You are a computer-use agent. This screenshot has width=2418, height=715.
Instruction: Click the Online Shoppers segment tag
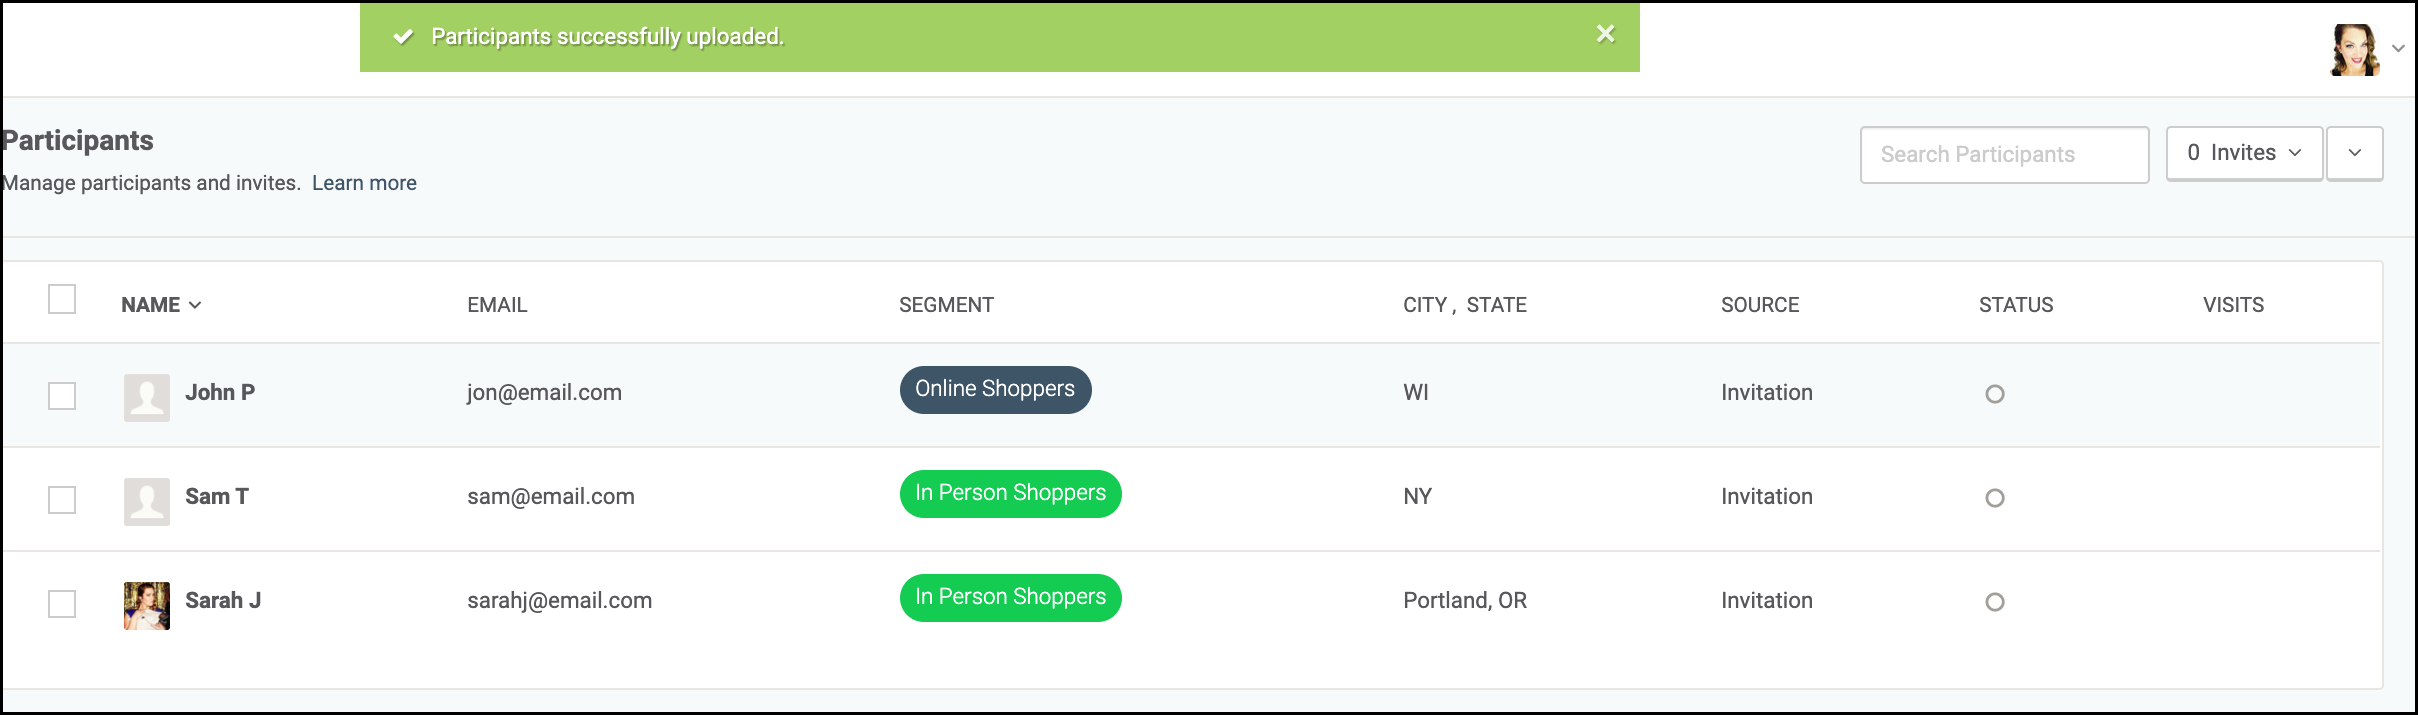tap(995, 389)
